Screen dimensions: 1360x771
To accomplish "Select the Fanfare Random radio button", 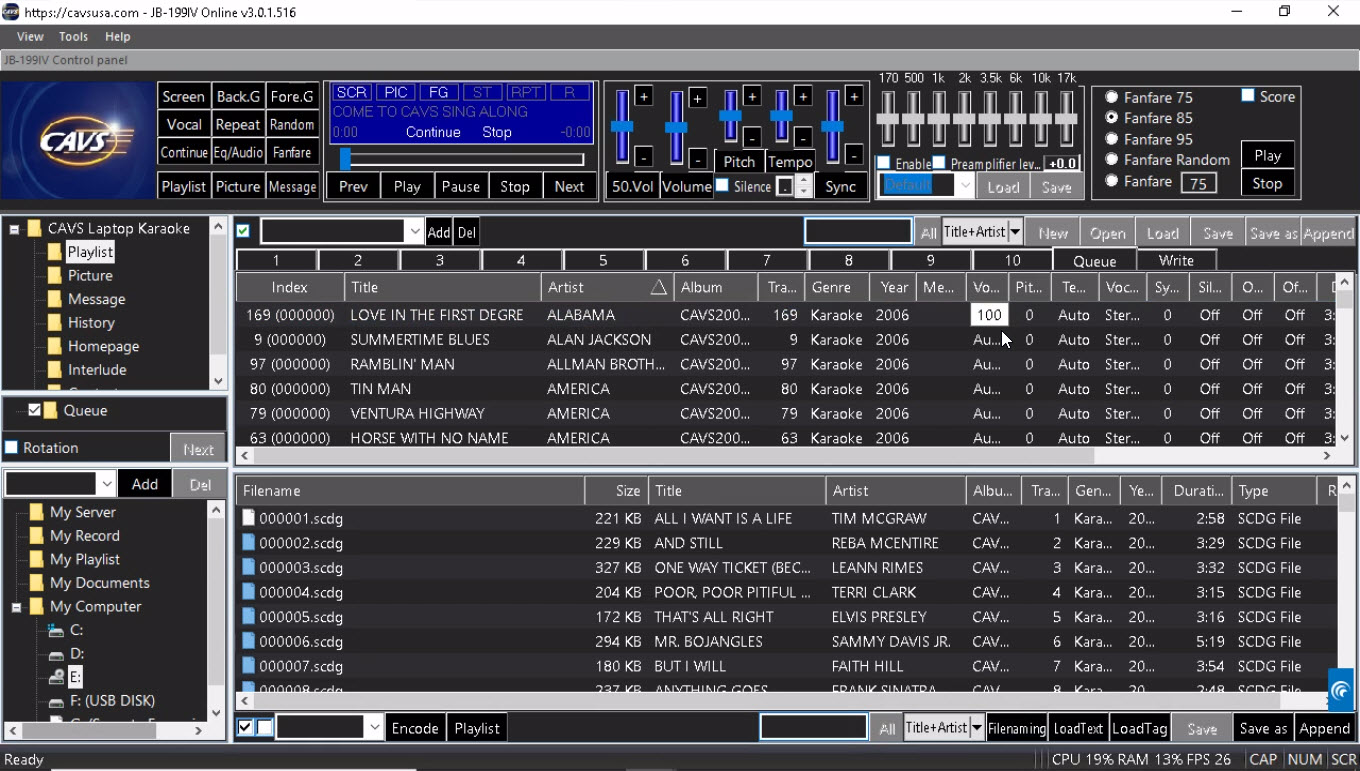I will click(1111, 159).
